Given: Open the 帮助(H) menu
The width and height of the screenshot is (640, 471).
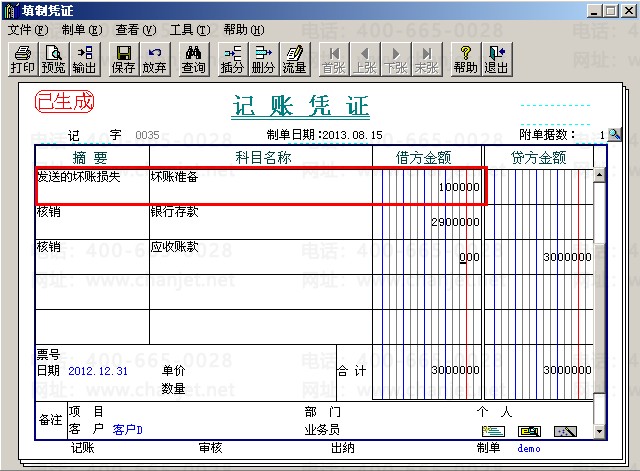Looking at the screenshot, I should pyautogui.click(x=244, y=30).
